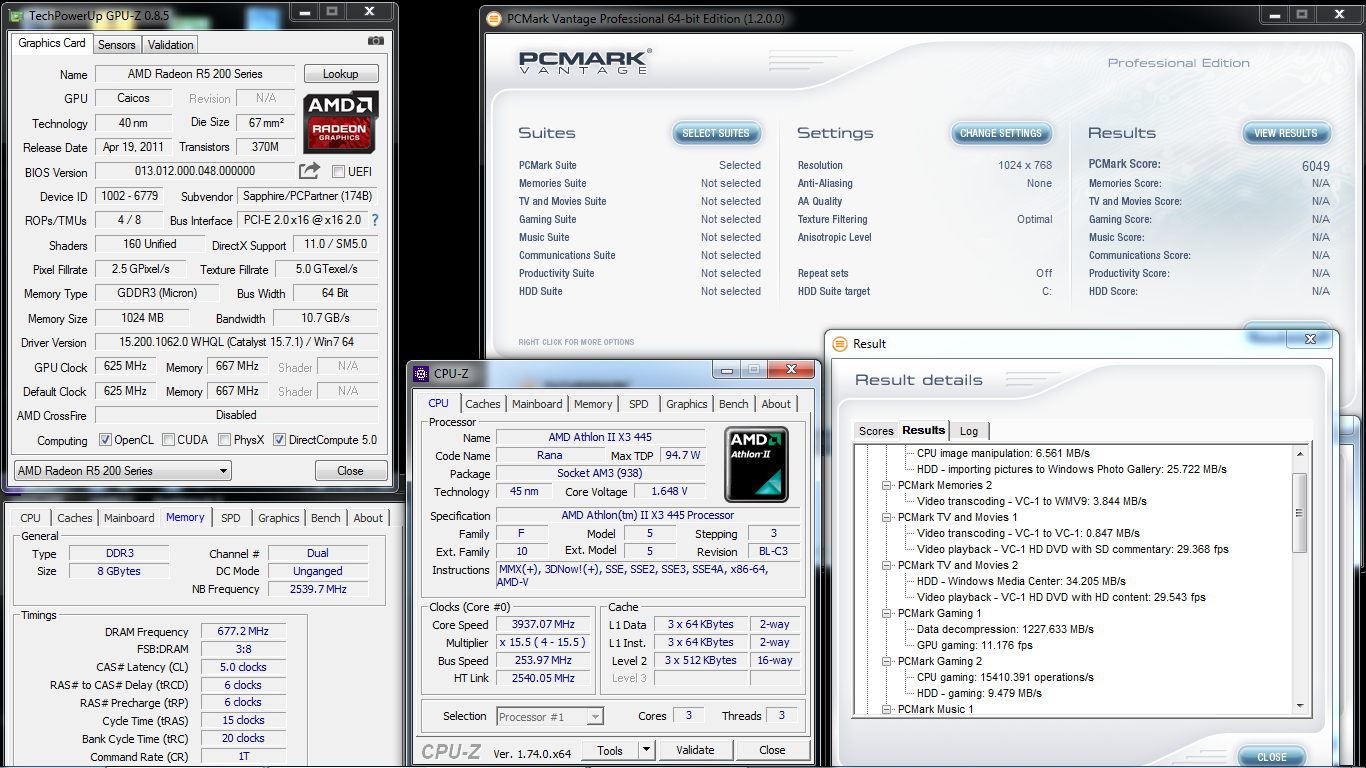Click the Bus Interface question mark icon
Image resolution: width=1366 pixels, height=768 pixels.
(x=375, y=220)
